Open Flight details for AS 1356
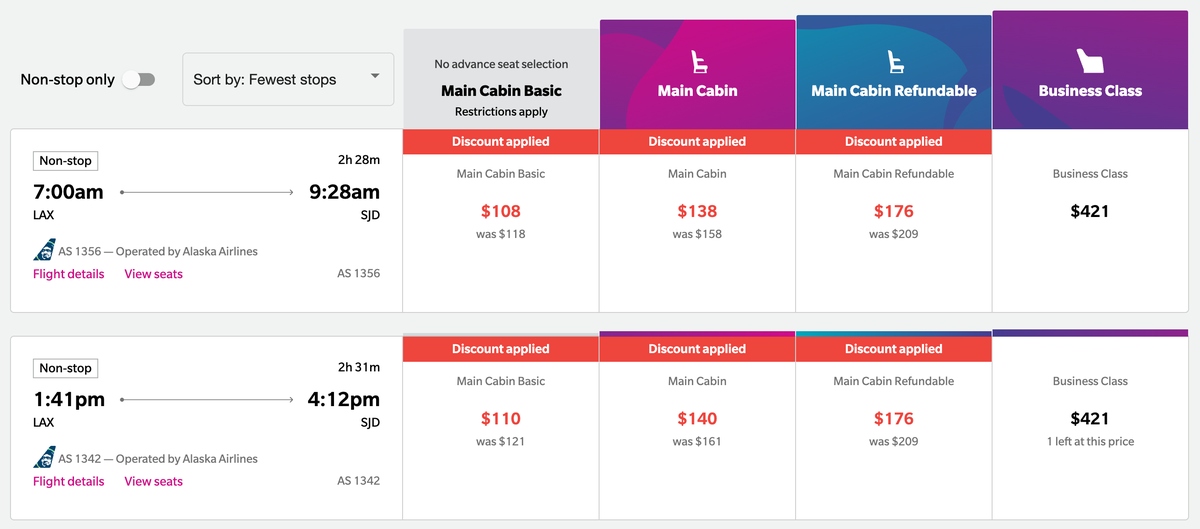Image resolution: width=1200 pixels, height=529 pixels. click(x=68, y=274)
